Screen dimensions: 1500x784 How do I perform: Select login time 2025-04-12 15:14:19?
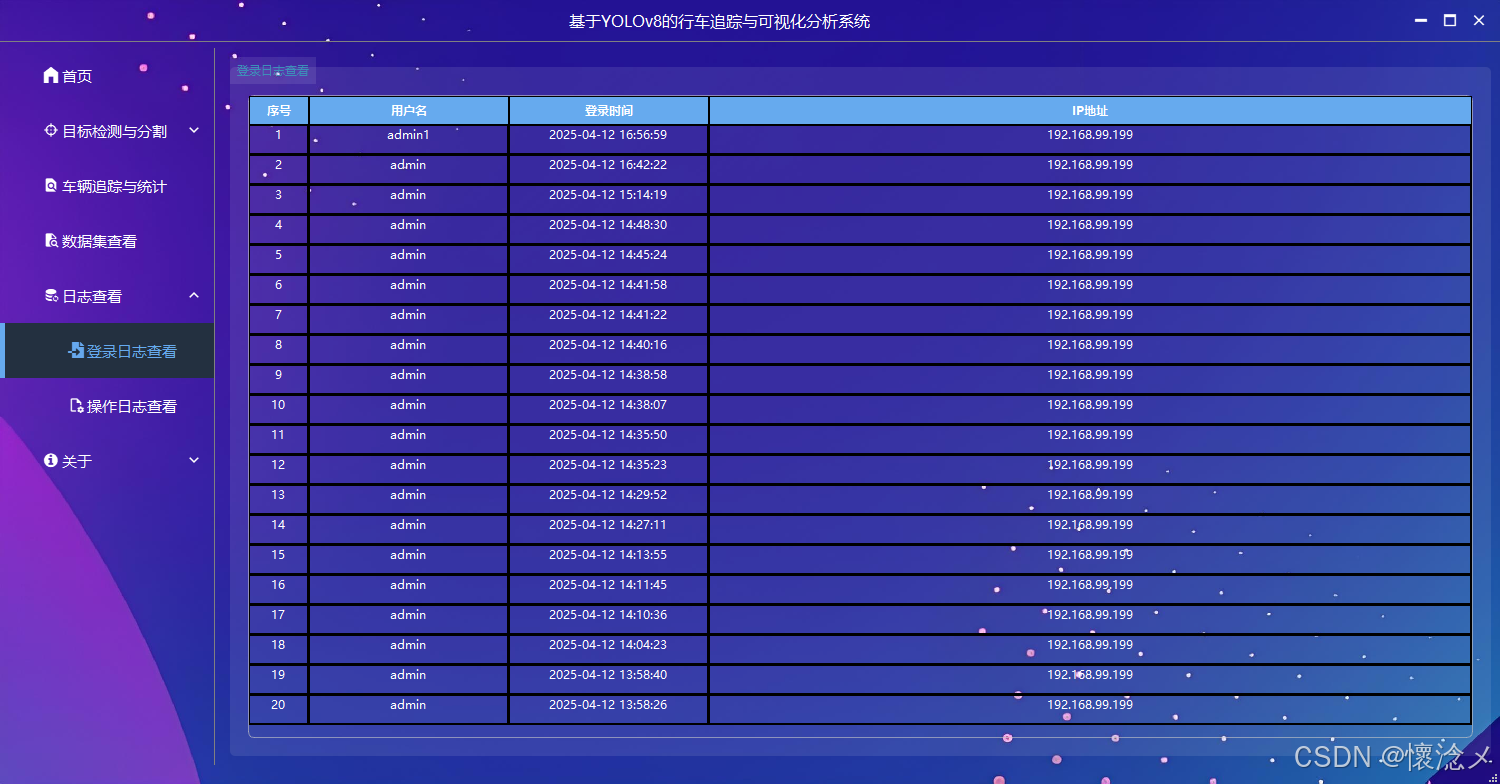608,195
